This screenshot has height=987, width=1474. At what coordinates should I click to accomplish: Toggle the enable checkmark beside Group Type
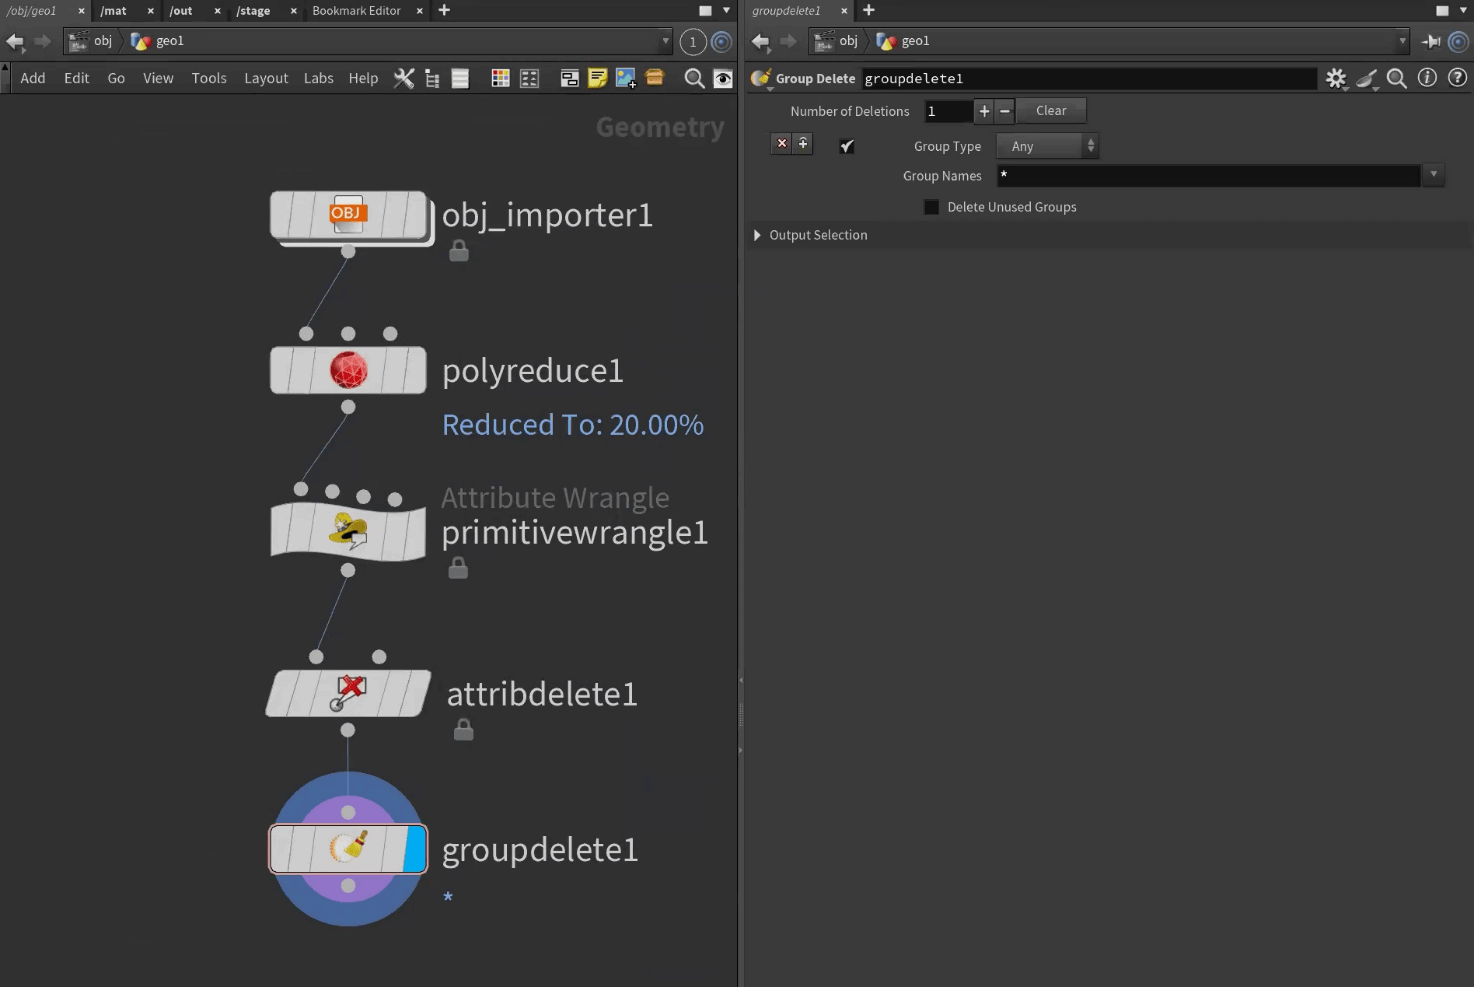point(847,146)
